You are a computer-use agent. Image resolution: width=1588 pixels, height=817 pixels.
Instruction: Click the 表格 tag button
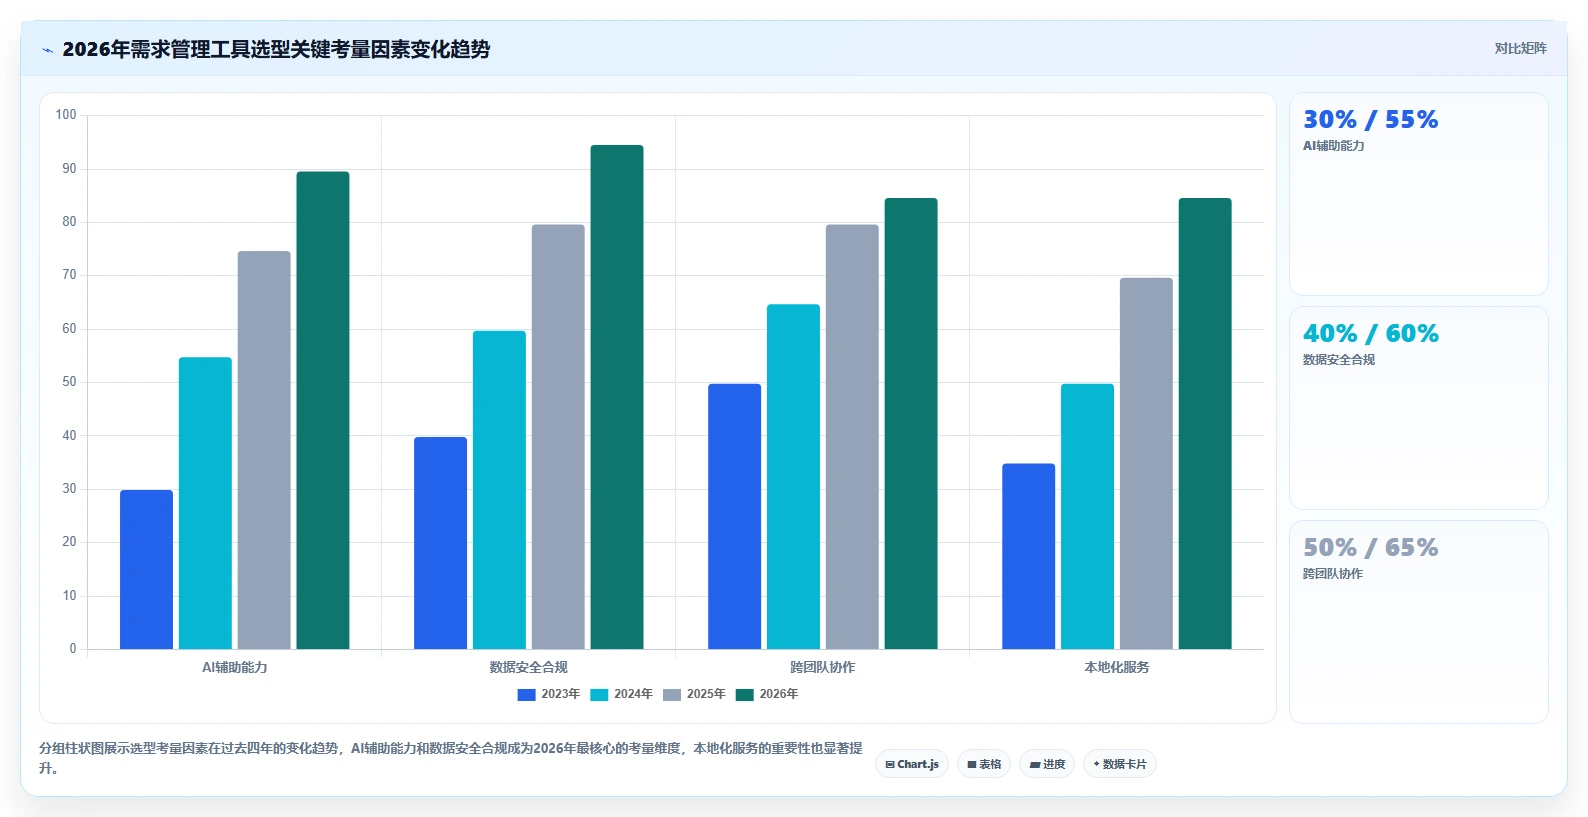pos(984,764)
